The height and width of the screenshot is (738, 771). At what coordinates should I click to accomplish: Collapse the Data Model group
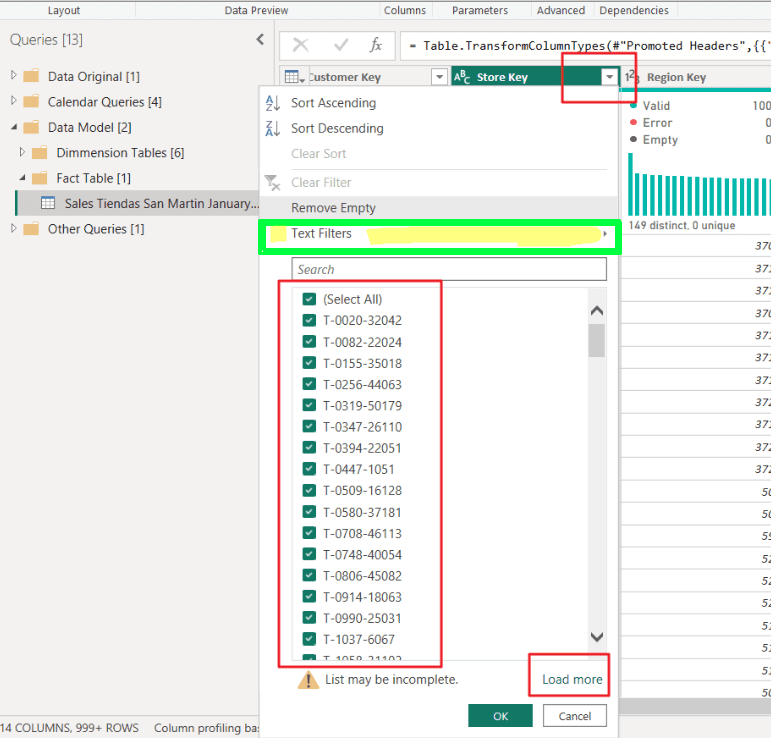pyautogui.click(x=14, y=127)
